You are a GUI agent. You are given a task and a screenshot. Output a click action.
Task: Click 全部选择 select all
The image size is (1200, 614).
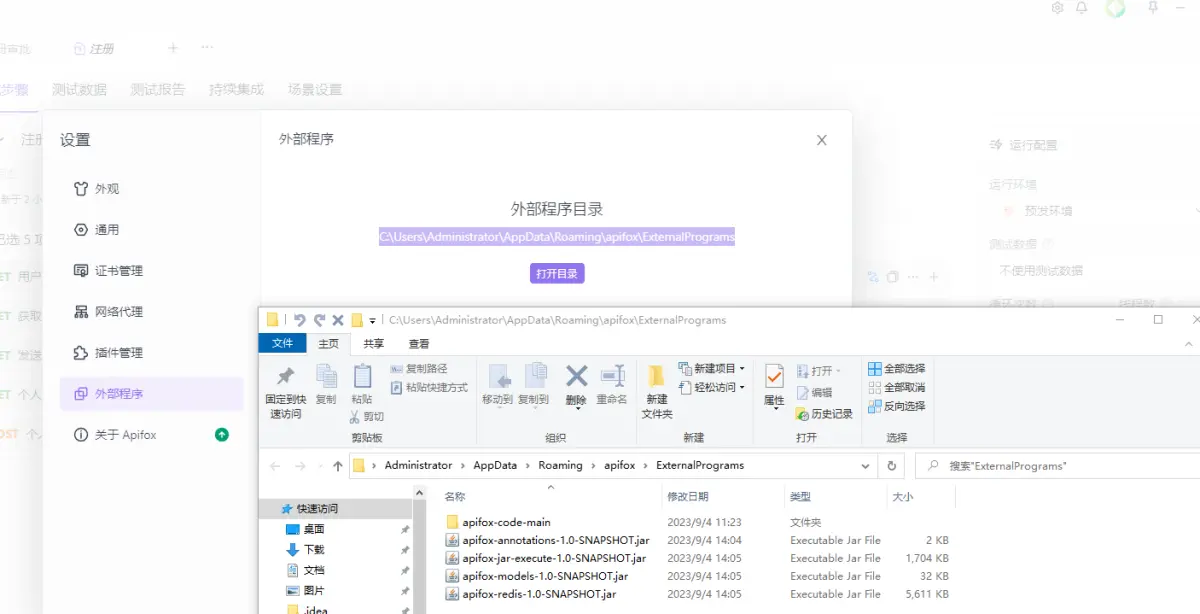(x=897, y=369)
